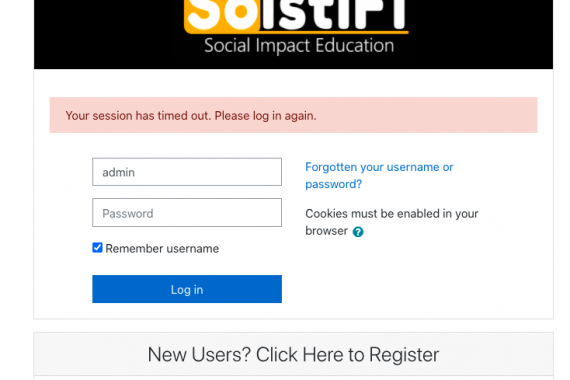570x380 pixels.
Task: Click the Remember username label text
Action: point(162,249)
